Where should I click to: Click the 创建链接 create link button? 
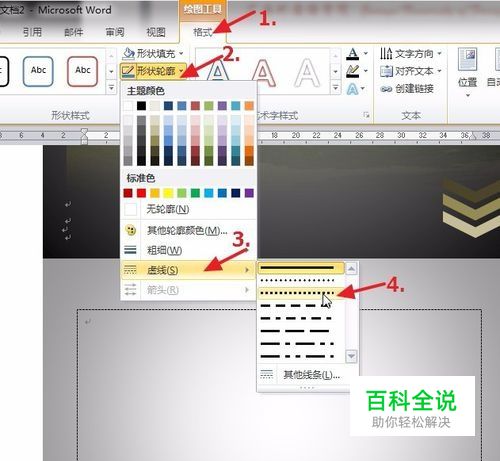tap(407, 89)
